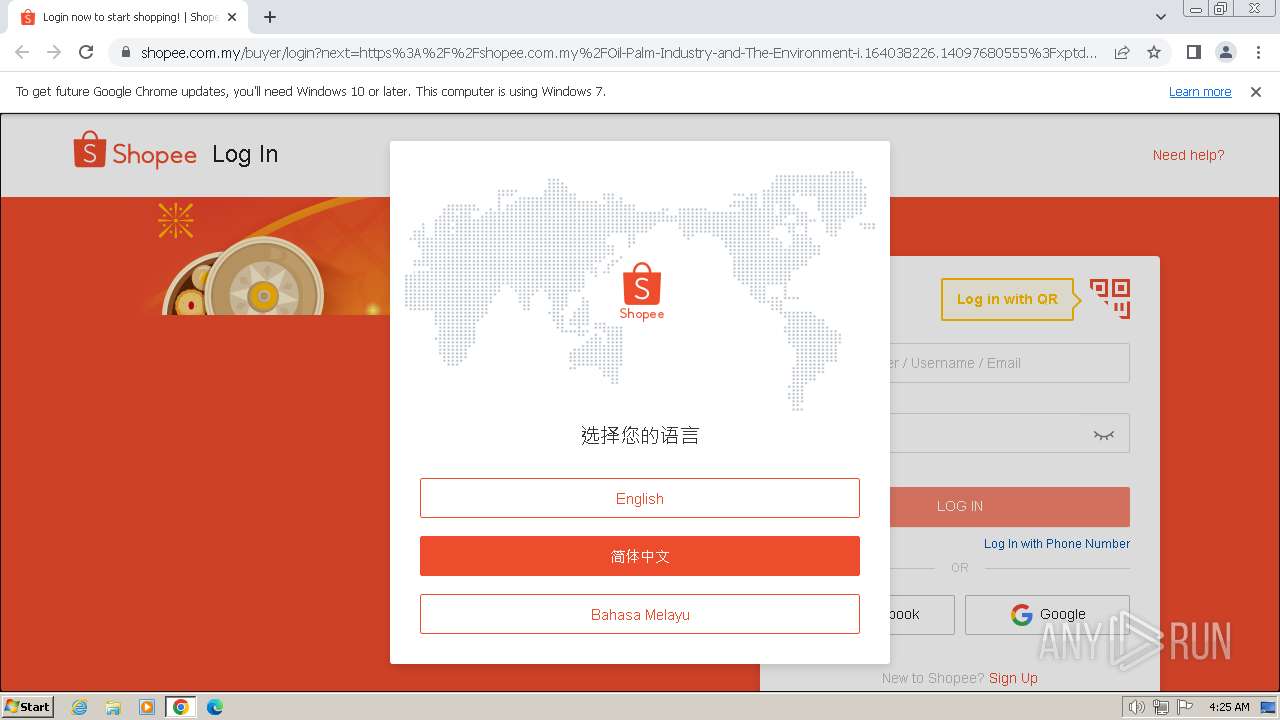Toggle password visibility eye icon
The height and width of the screenshot is (720, 1280).
pos(1104,434)
